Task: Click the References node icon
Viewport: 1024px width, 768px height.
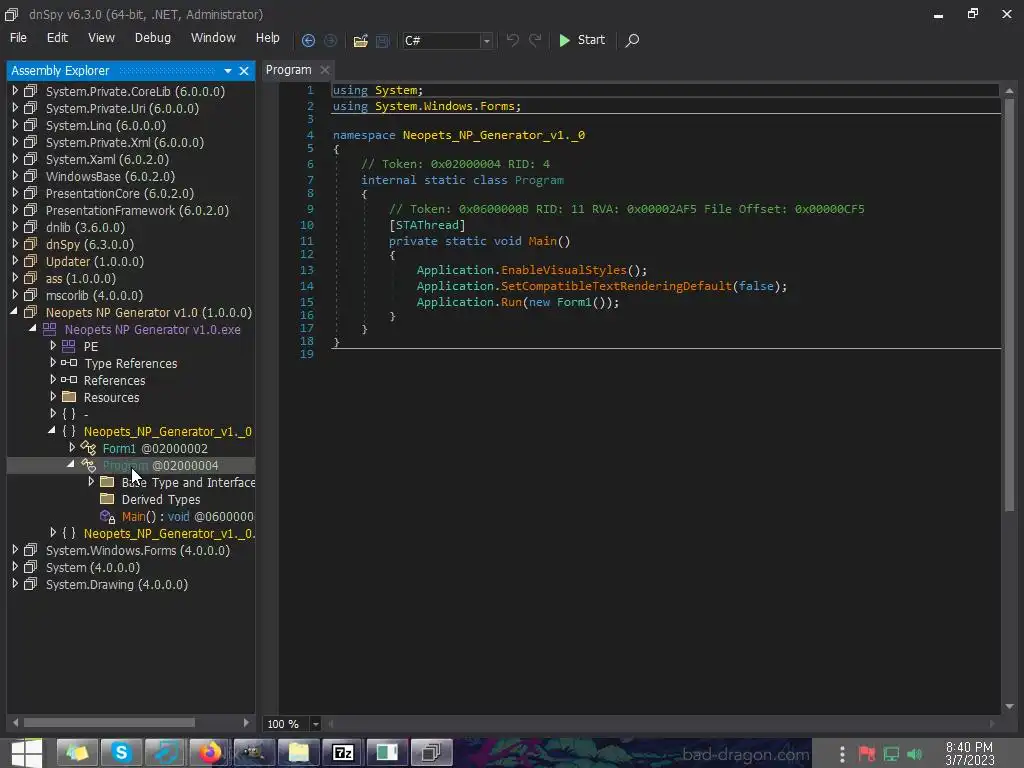Action: pos(69,380)
